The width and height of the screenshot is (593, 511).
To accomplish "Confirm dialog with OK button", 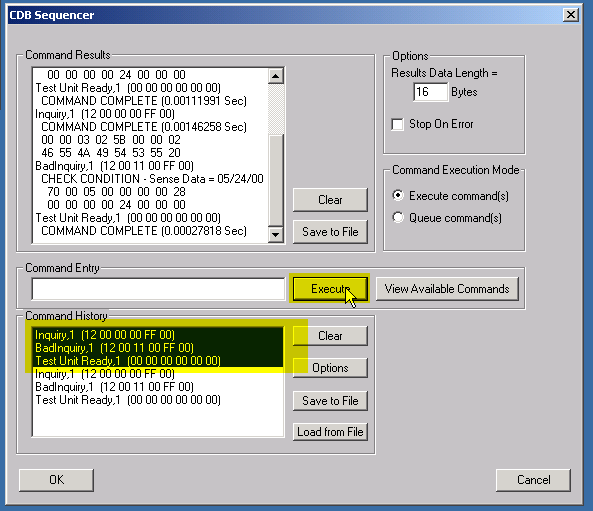I will [x=56, y=480].
